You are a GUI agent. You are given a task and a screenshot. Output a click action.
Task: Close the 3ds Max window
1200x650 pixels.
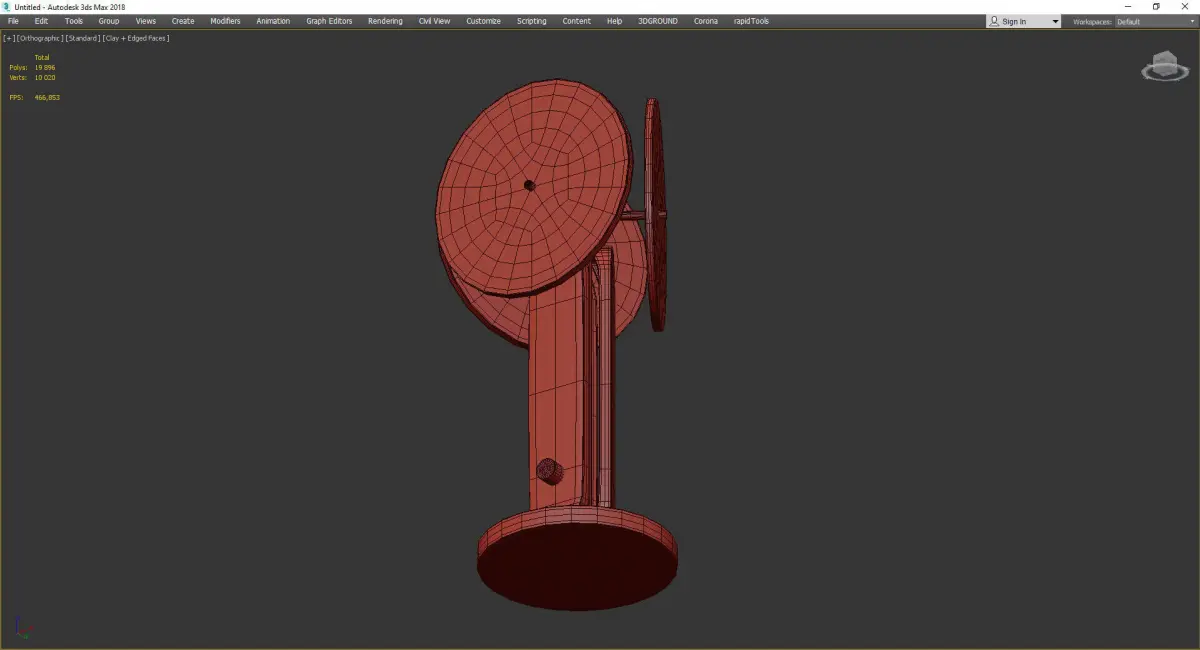(x=1185, y=7)
